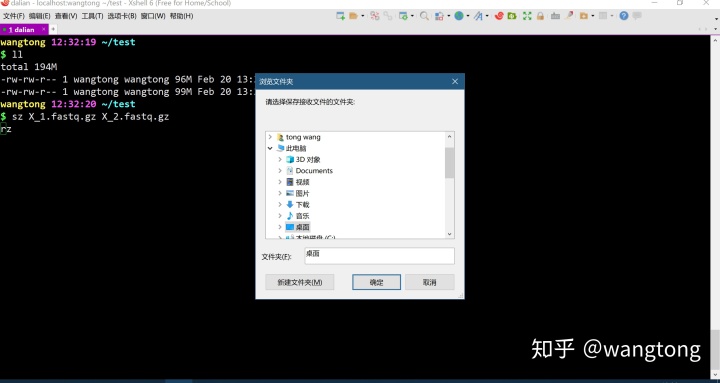Click folder tree scrollbar down arrow
The width and height of the screenshot is (720, 383).
click(450, 234)
